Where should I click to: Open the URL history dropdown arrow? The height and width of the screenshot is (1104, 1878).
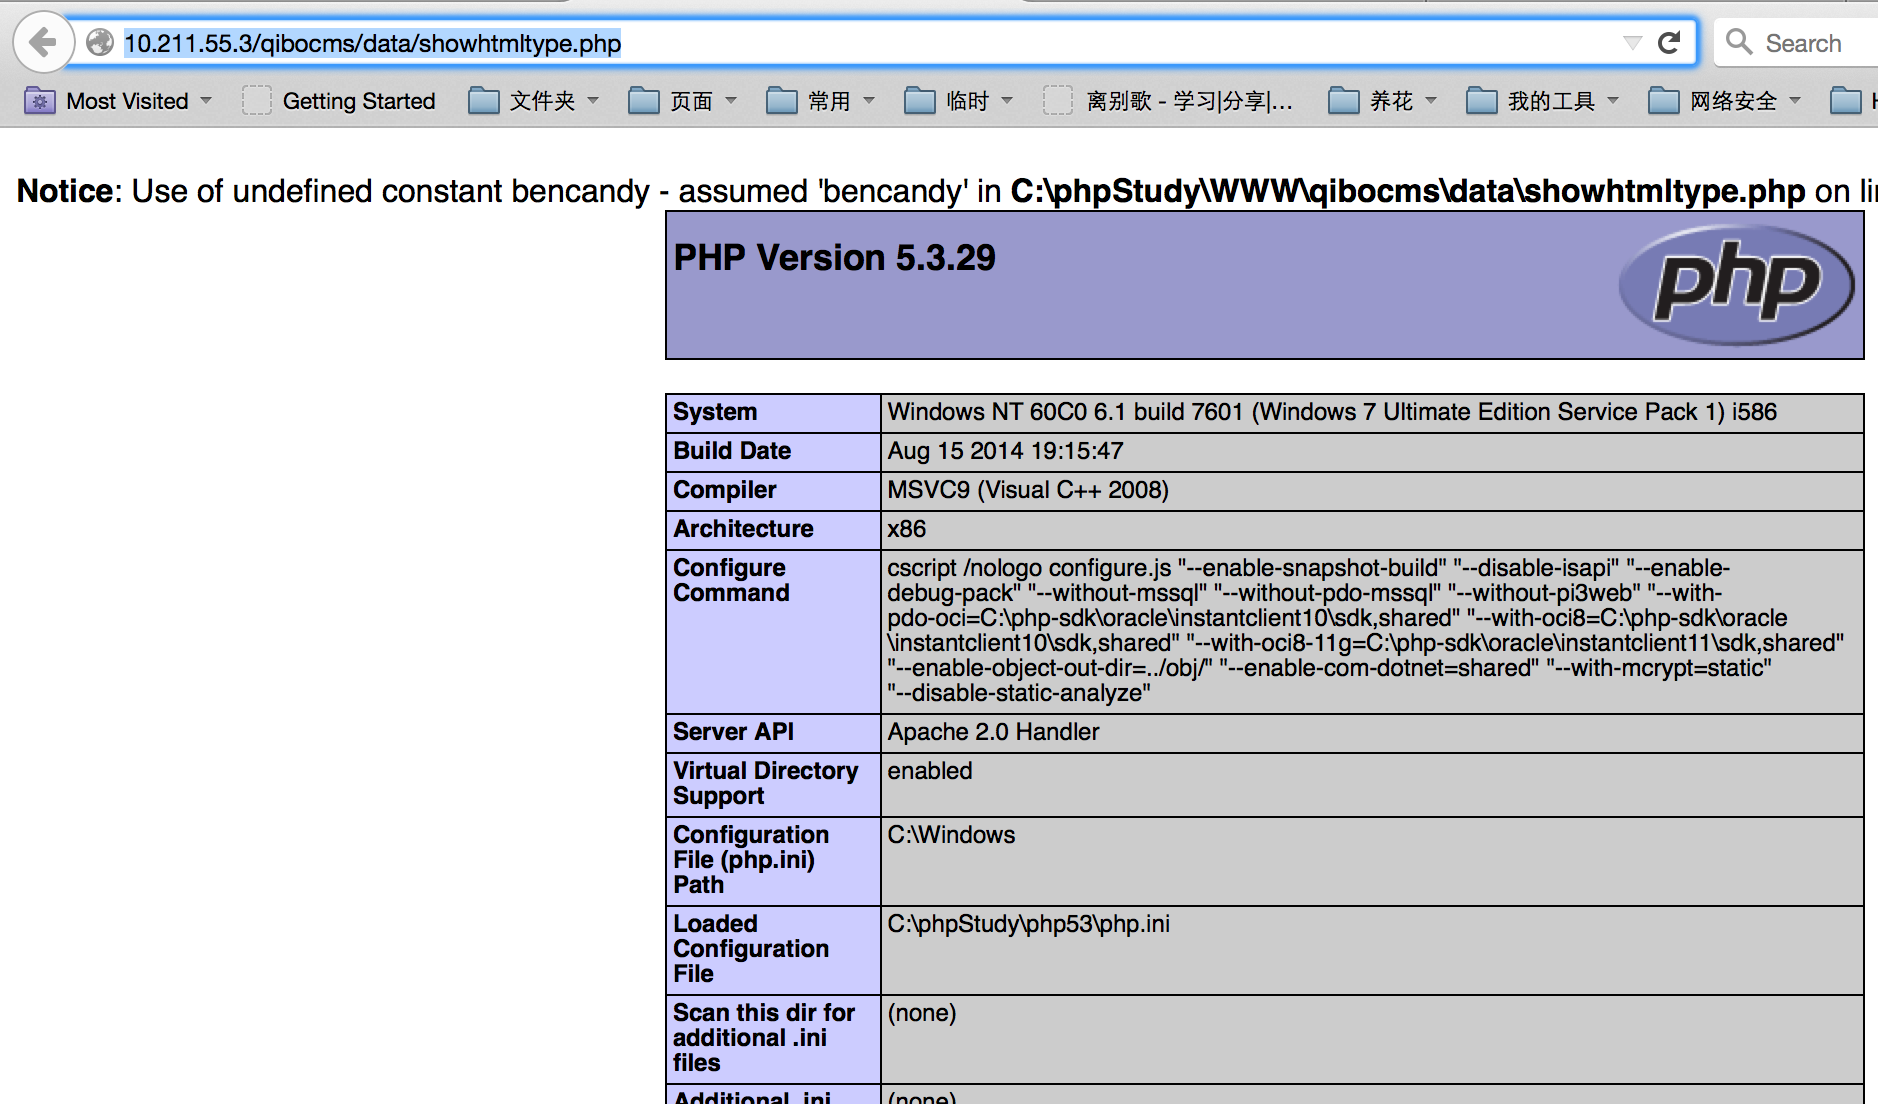click(1632, 42)
